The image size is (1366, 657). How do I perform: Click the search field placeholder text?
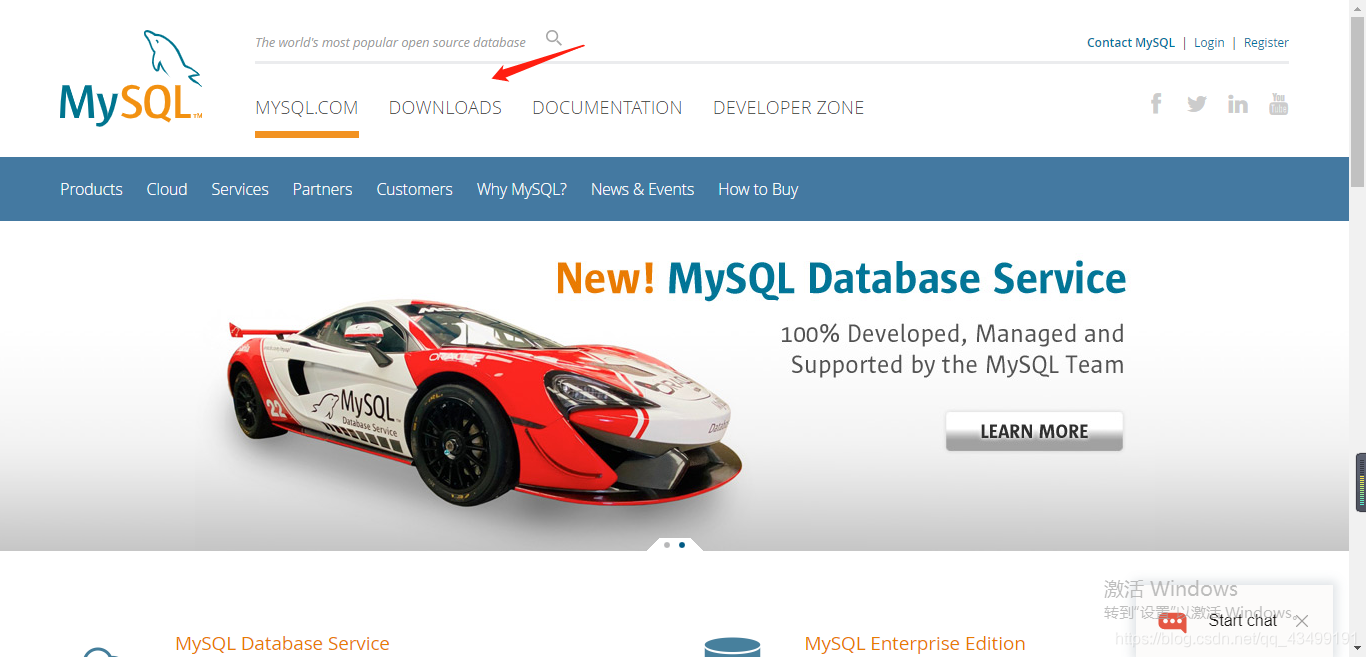[390, 42]
